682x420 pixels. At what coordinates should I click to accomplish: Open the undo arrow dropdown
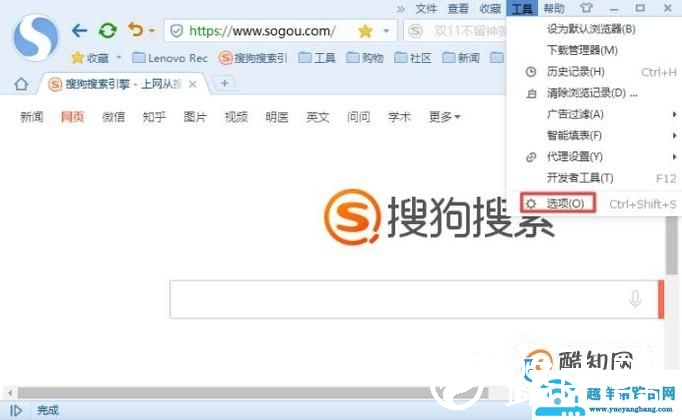point(152,31)
